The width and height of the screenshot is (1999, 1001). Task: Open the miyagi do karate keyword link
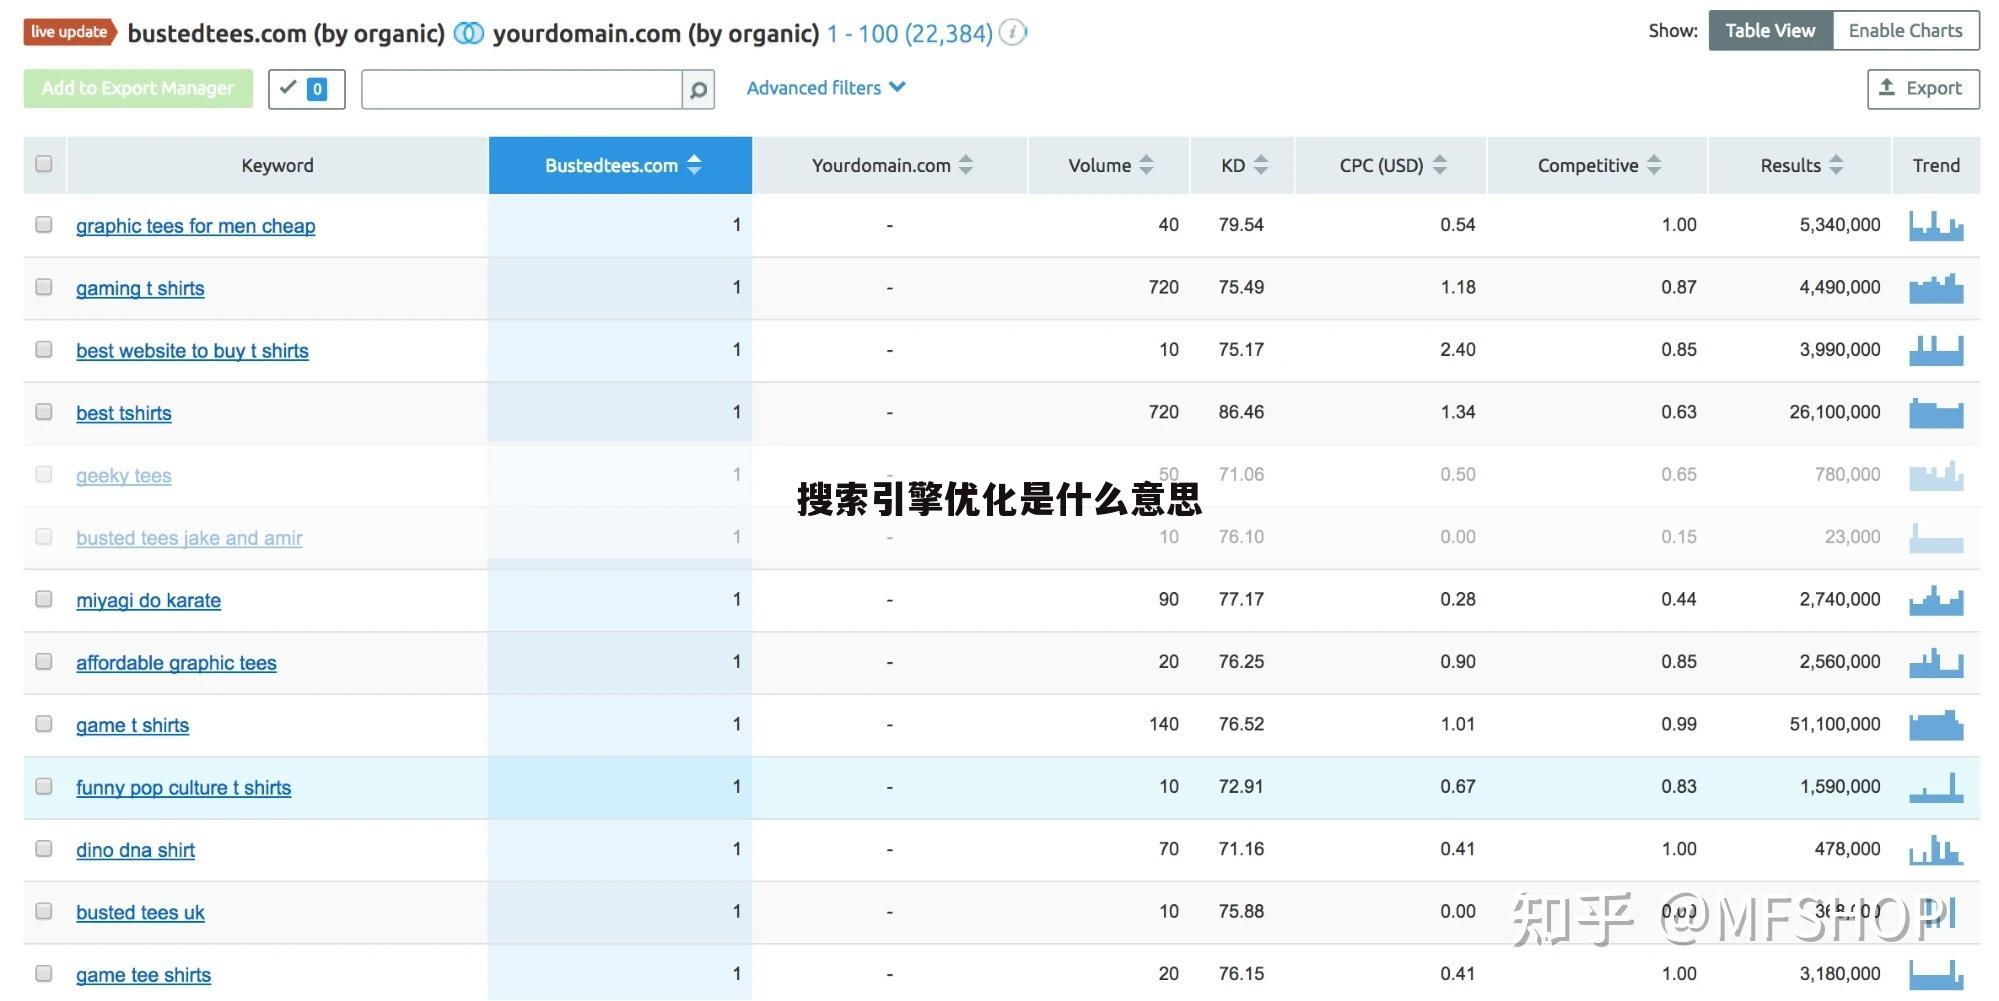(x=147, y=600)
